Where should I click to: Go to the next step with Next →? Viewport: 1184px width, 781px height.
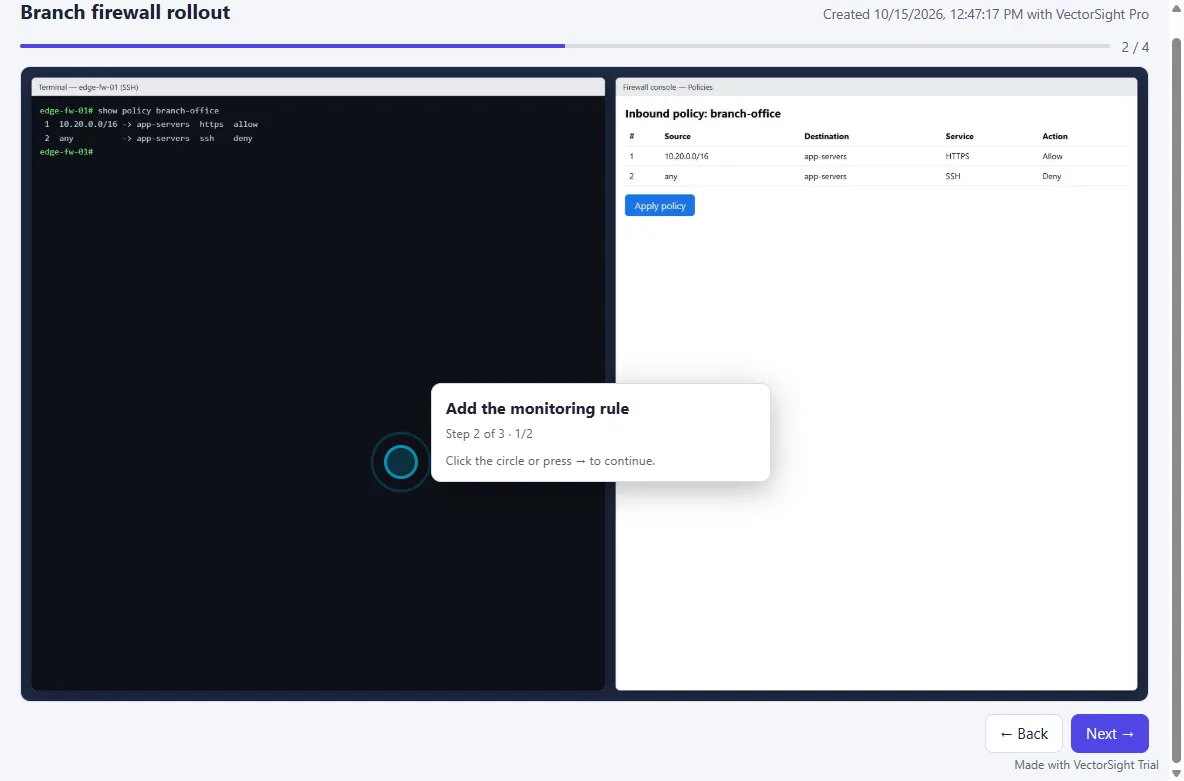click(x=1109, y=733)
